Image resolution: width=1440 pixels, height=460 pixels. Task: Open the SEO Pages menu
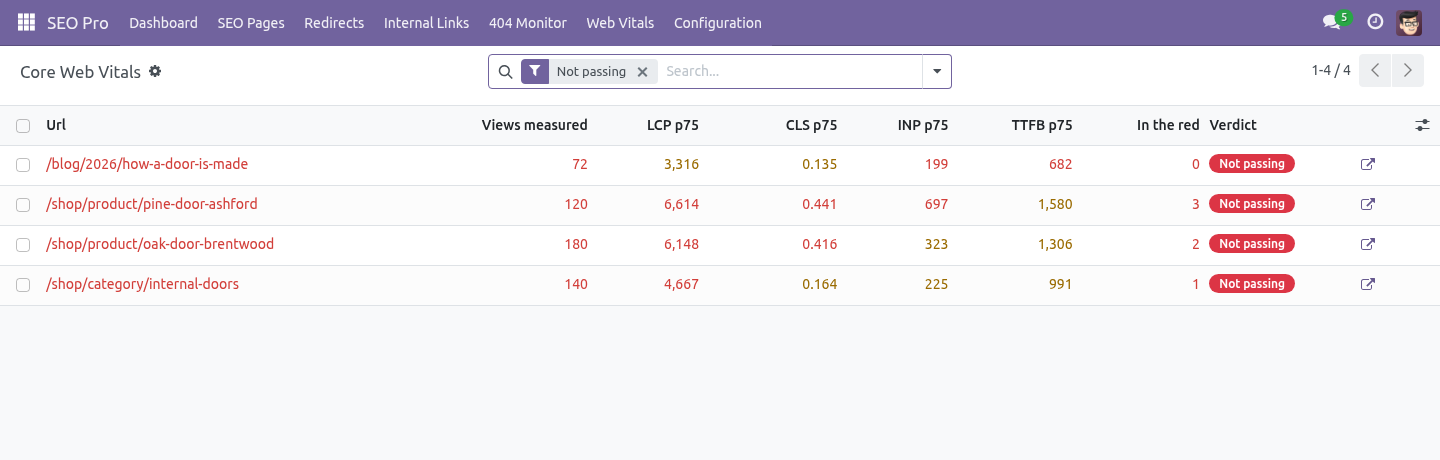[x=251, y=22]
